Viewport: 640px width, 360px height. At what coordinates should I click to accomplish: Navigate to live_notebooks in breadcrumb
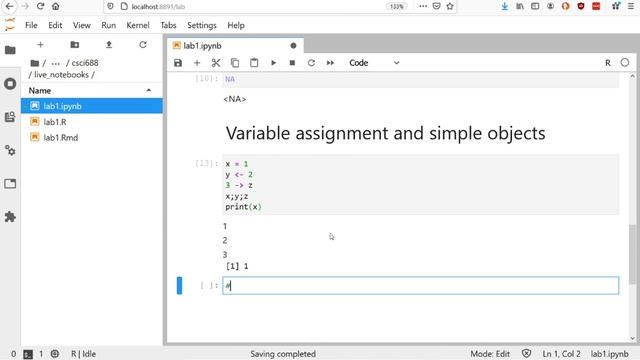coord(61,75)
